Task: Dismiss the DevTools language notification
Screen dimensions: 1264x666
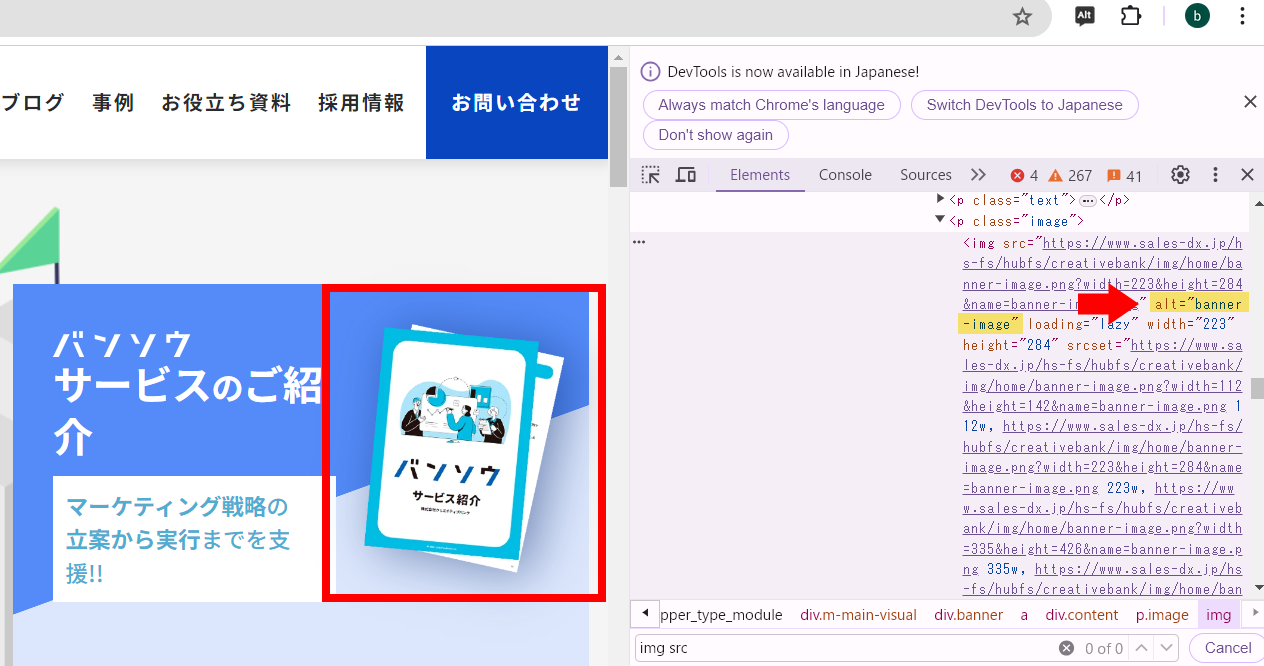Action: [1249, 101]
